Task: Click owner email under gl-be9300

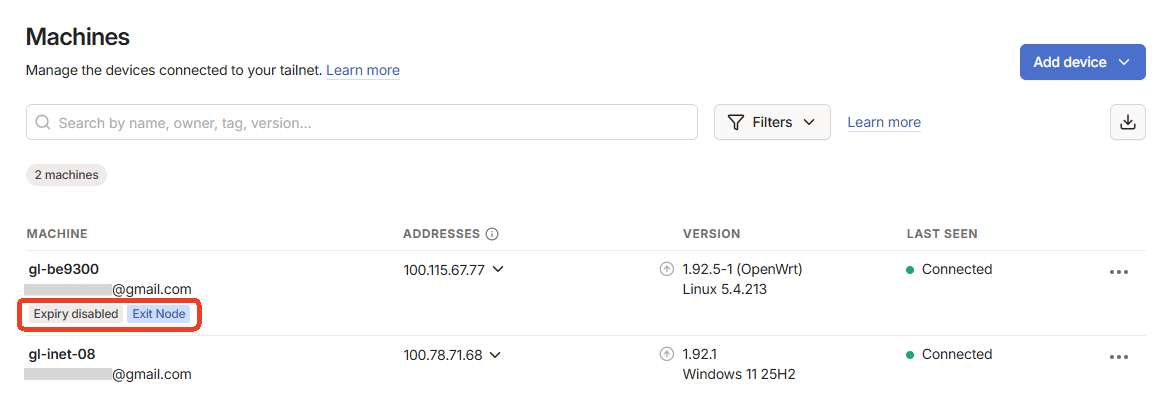Action: [108, 289]
